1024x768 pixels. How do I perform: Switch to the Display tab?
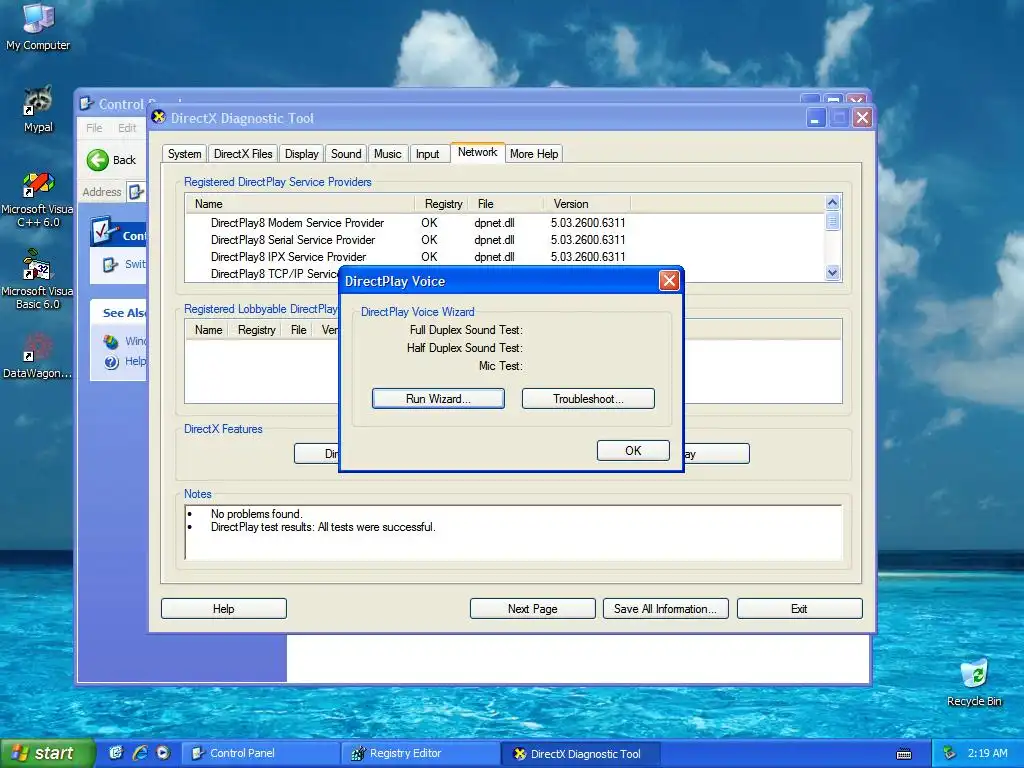(x=301, y=154)
